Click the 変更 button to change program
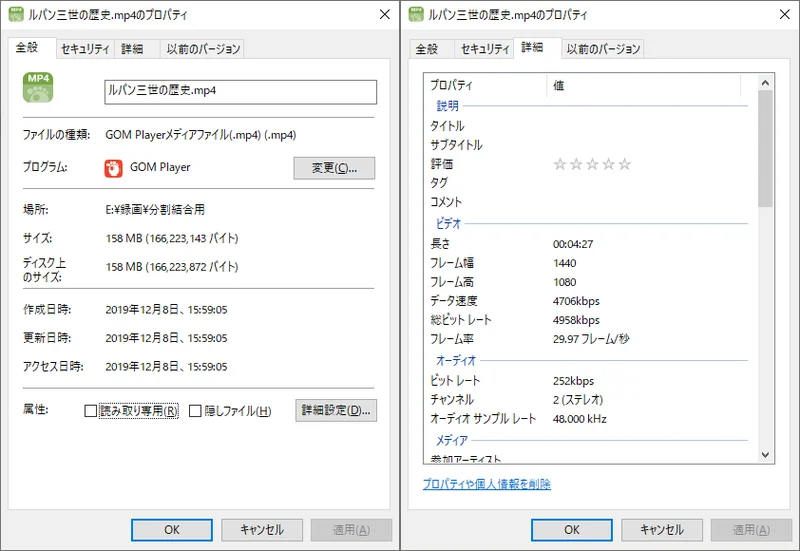Viewport: 800px width, 551px height. pos(334,168)
